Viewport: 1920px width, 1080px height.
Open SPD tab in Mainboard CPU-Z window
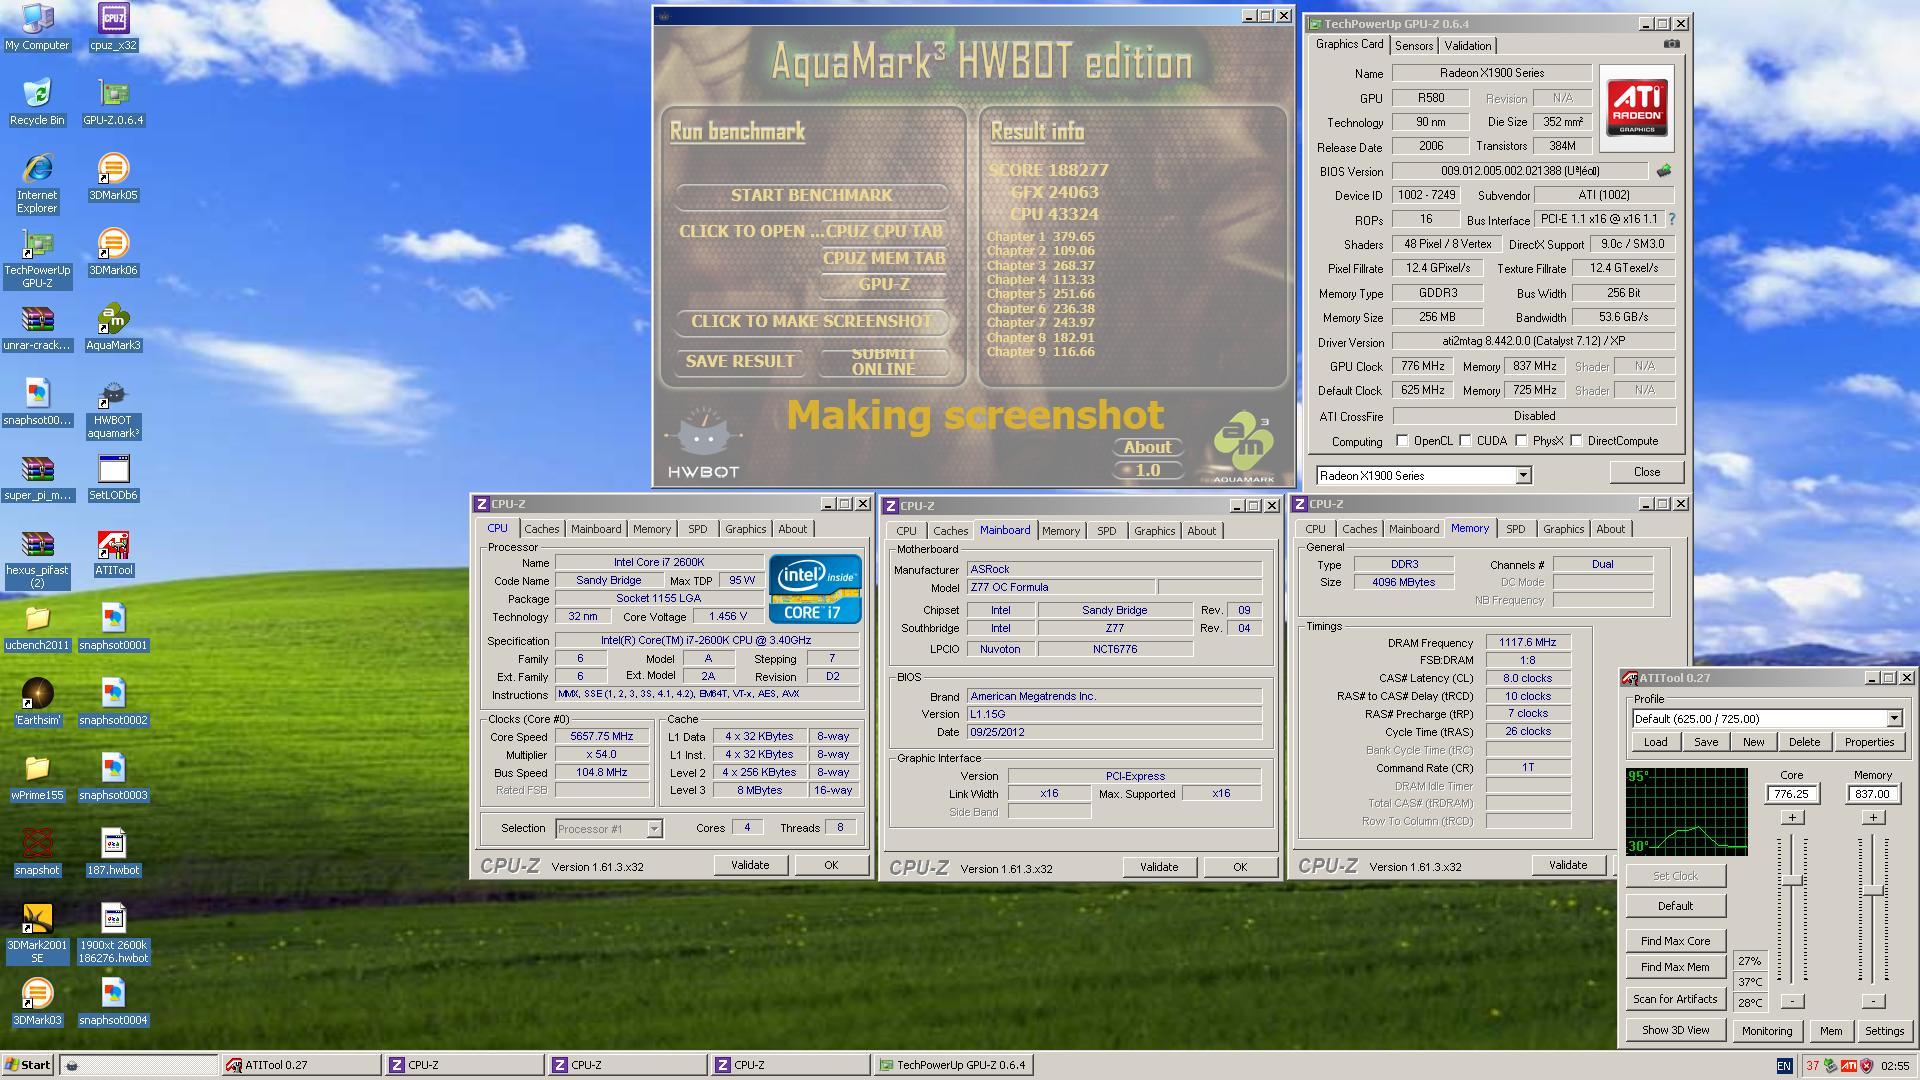pyautogui.click(x=1106, y=531)
